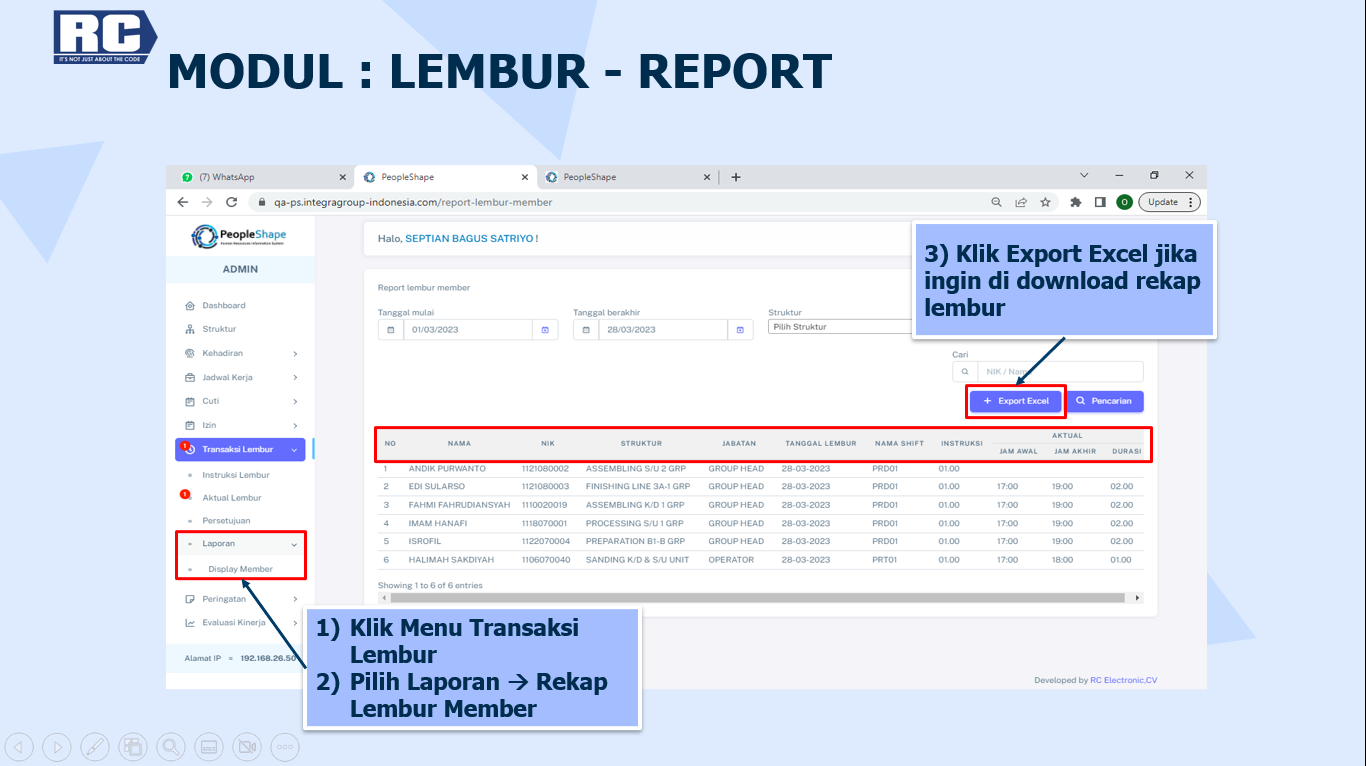
Task: Expand the Jadwal Kerja submenu
Action: (295, 378)
